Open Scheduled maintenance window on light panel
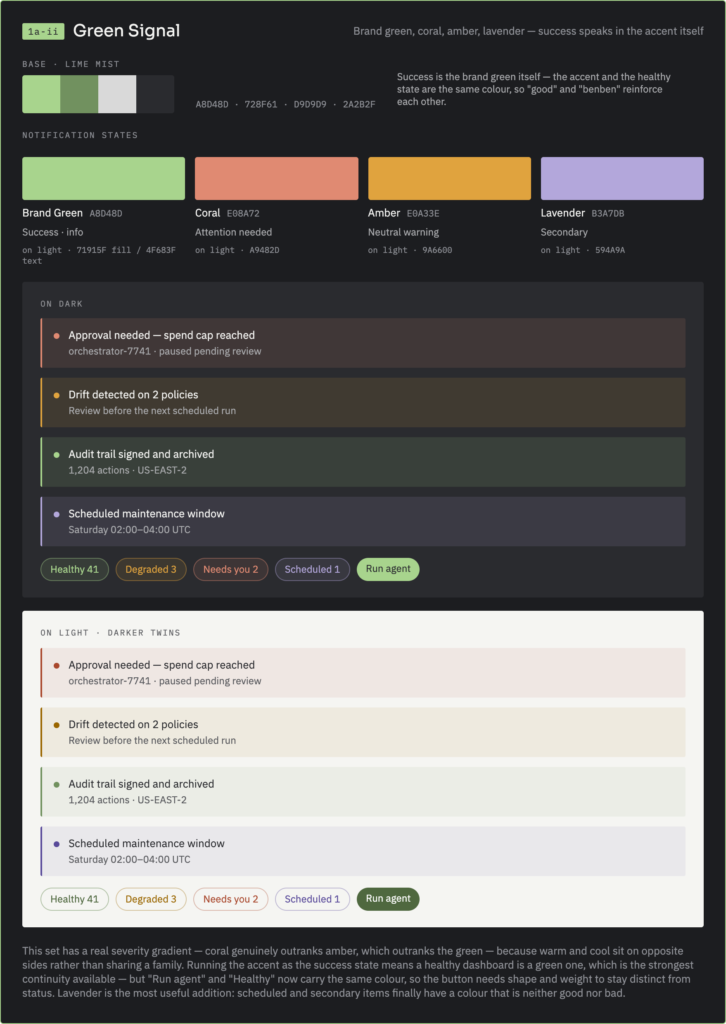Image resolution: width=726 pixels, height=1024 pixels. point(363,851)
